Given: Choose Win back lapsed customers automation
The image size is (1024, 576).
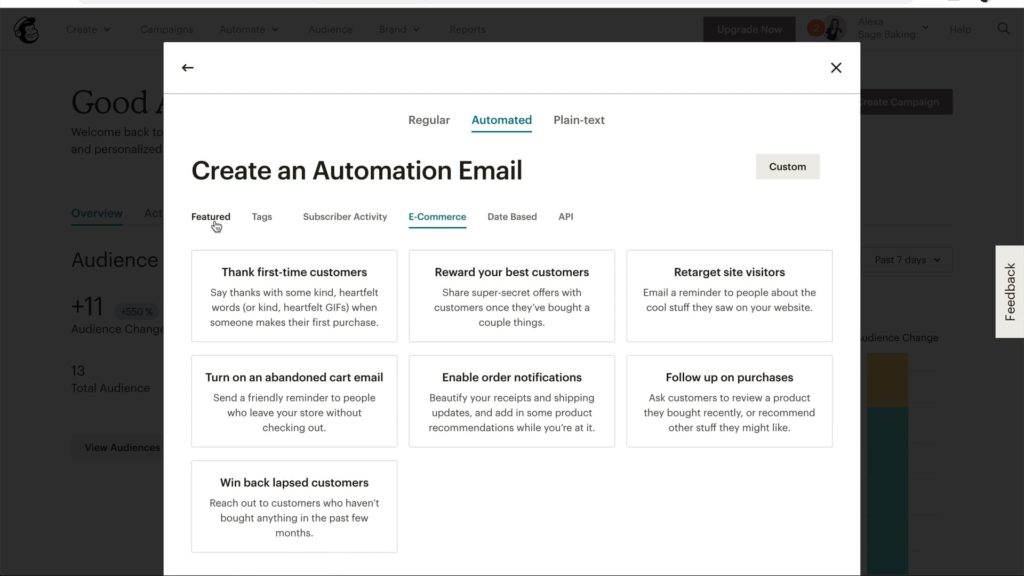Looking at the screenshot, I should tap(294, 506).
